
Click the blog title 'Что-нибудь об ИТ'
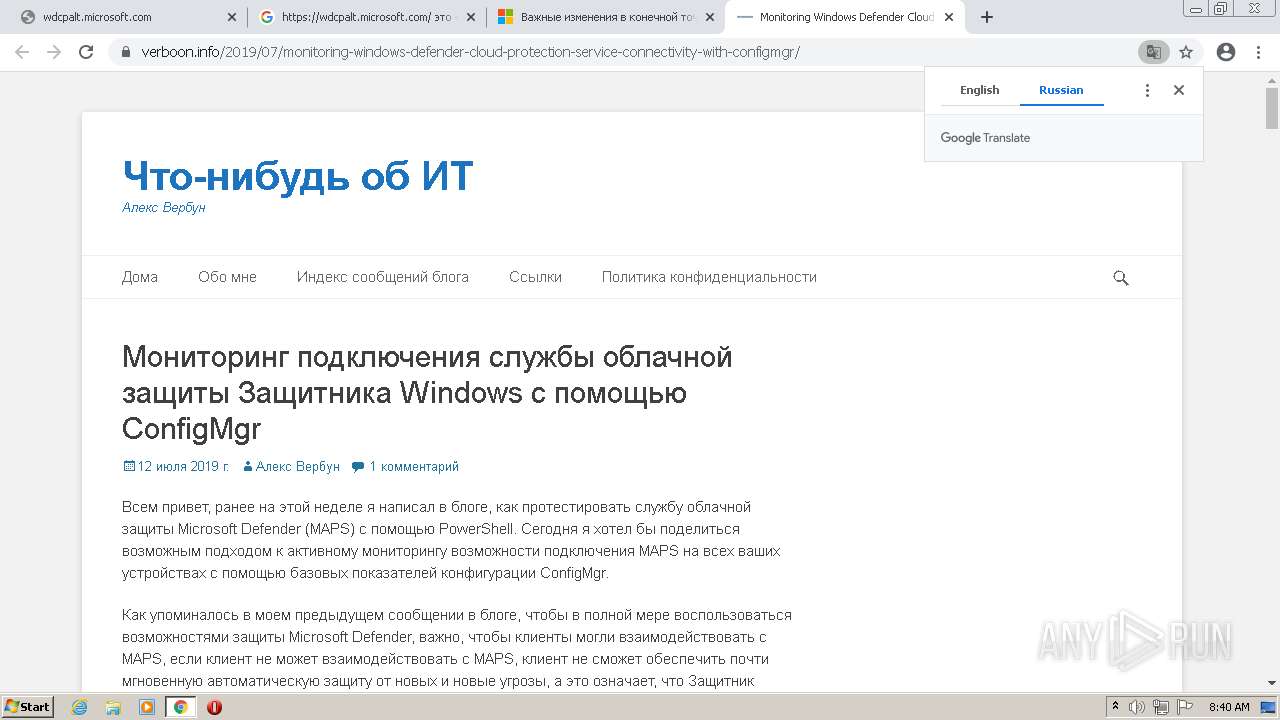pyautogui.click(x=297, y=176)
